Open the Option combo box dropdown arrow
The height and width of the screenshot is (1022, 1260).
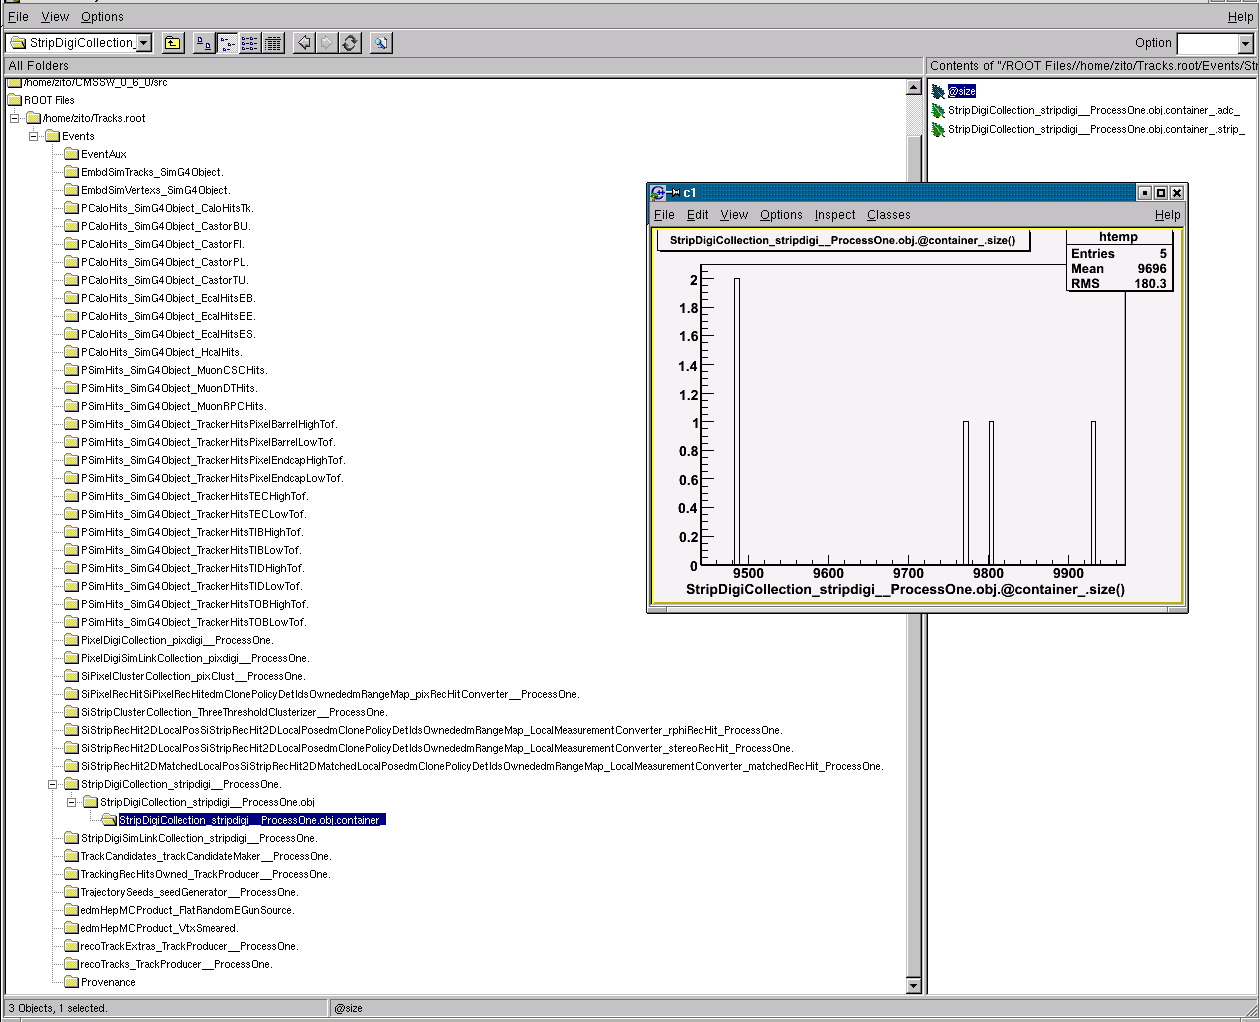click(1245, 44)
